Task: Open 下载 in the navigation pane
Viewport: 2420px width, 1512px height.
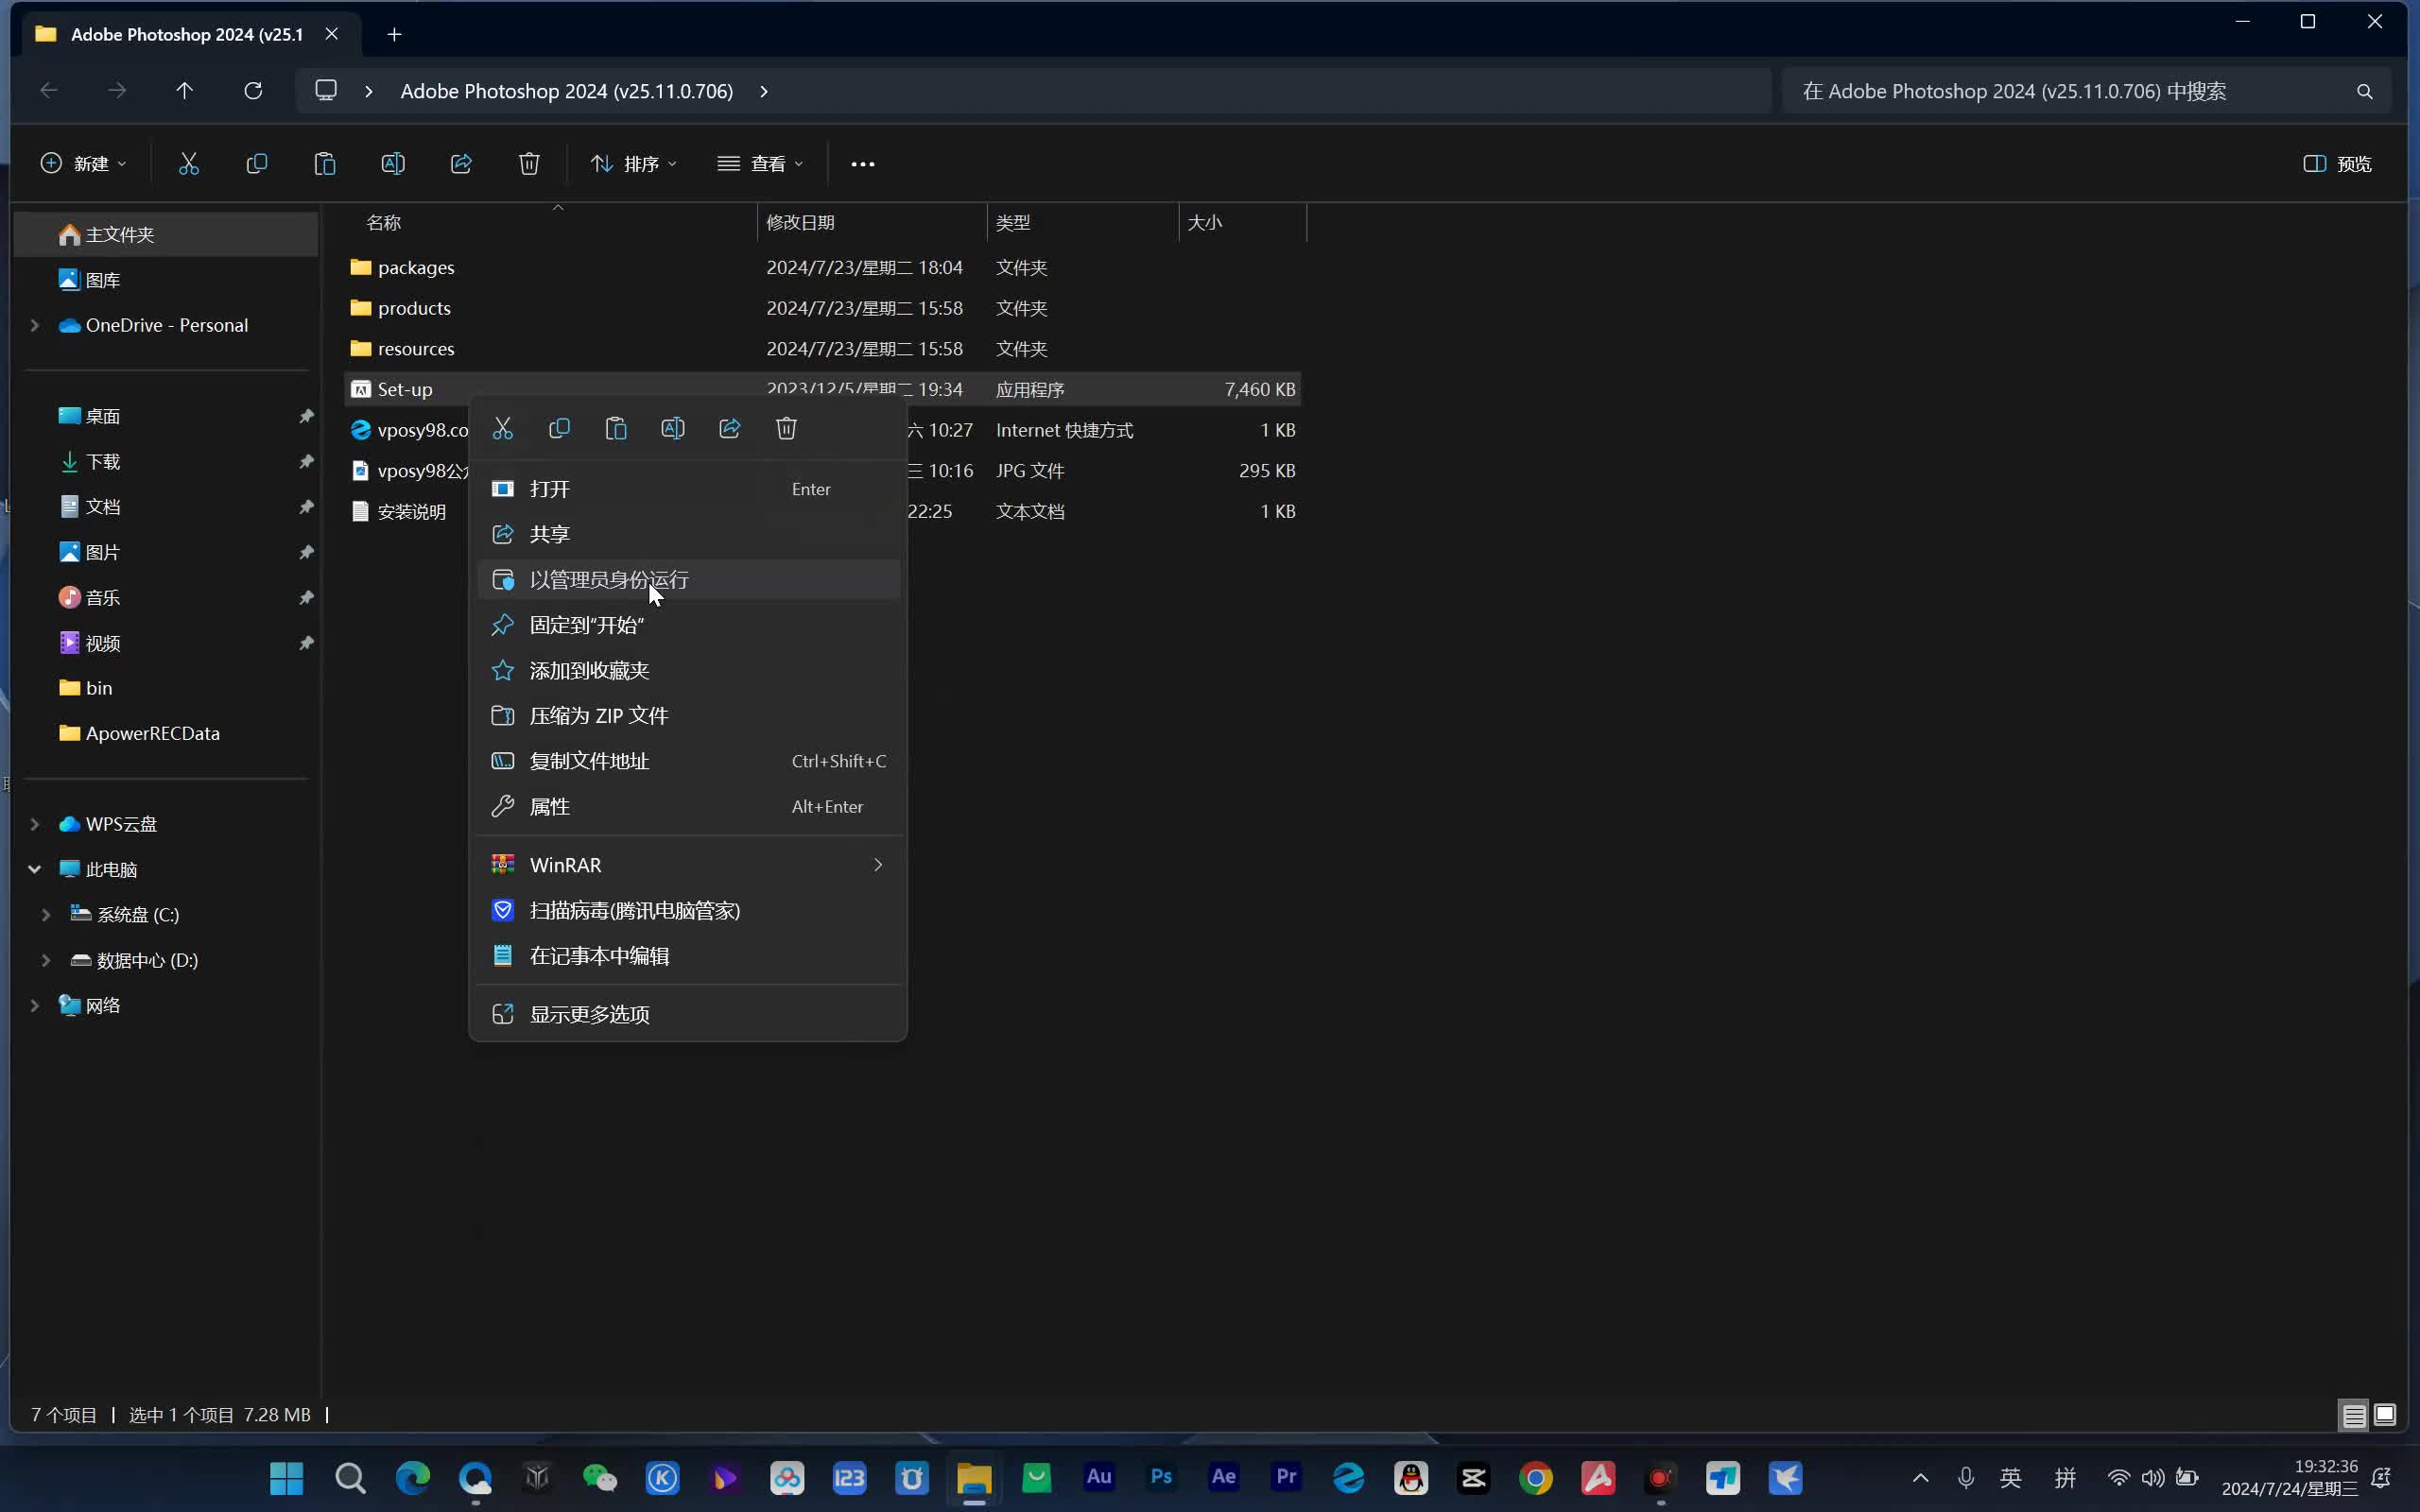Action: pos(167,462)
